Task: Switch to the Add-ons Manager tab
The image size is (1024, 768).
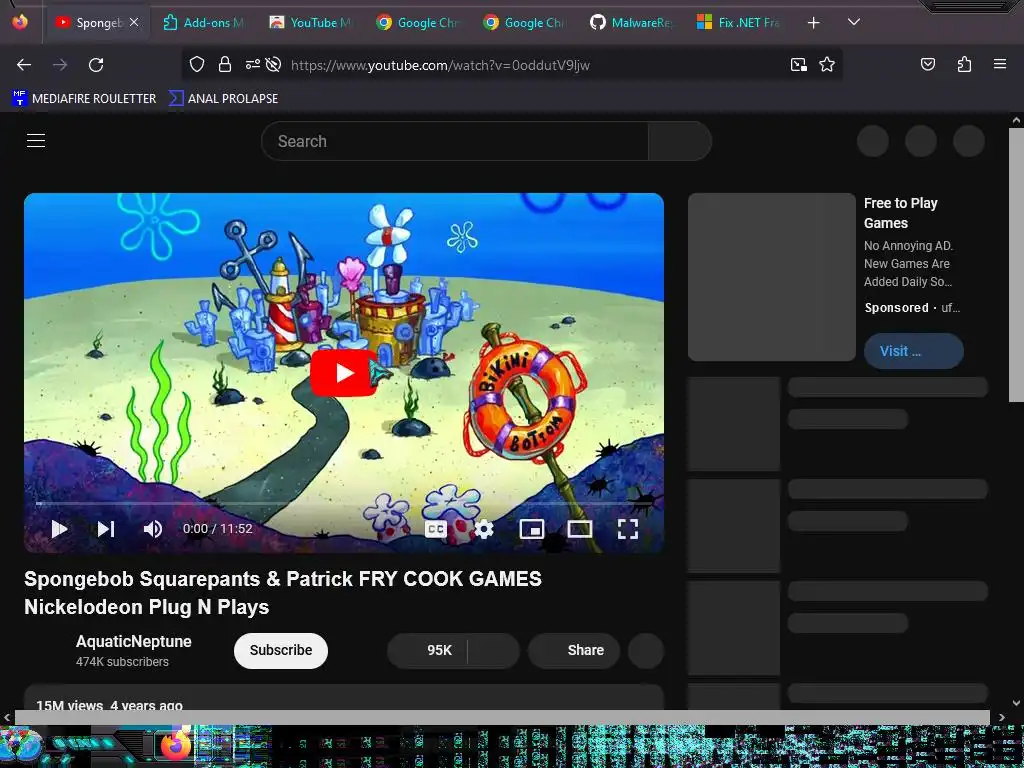Action: (204, 23)
